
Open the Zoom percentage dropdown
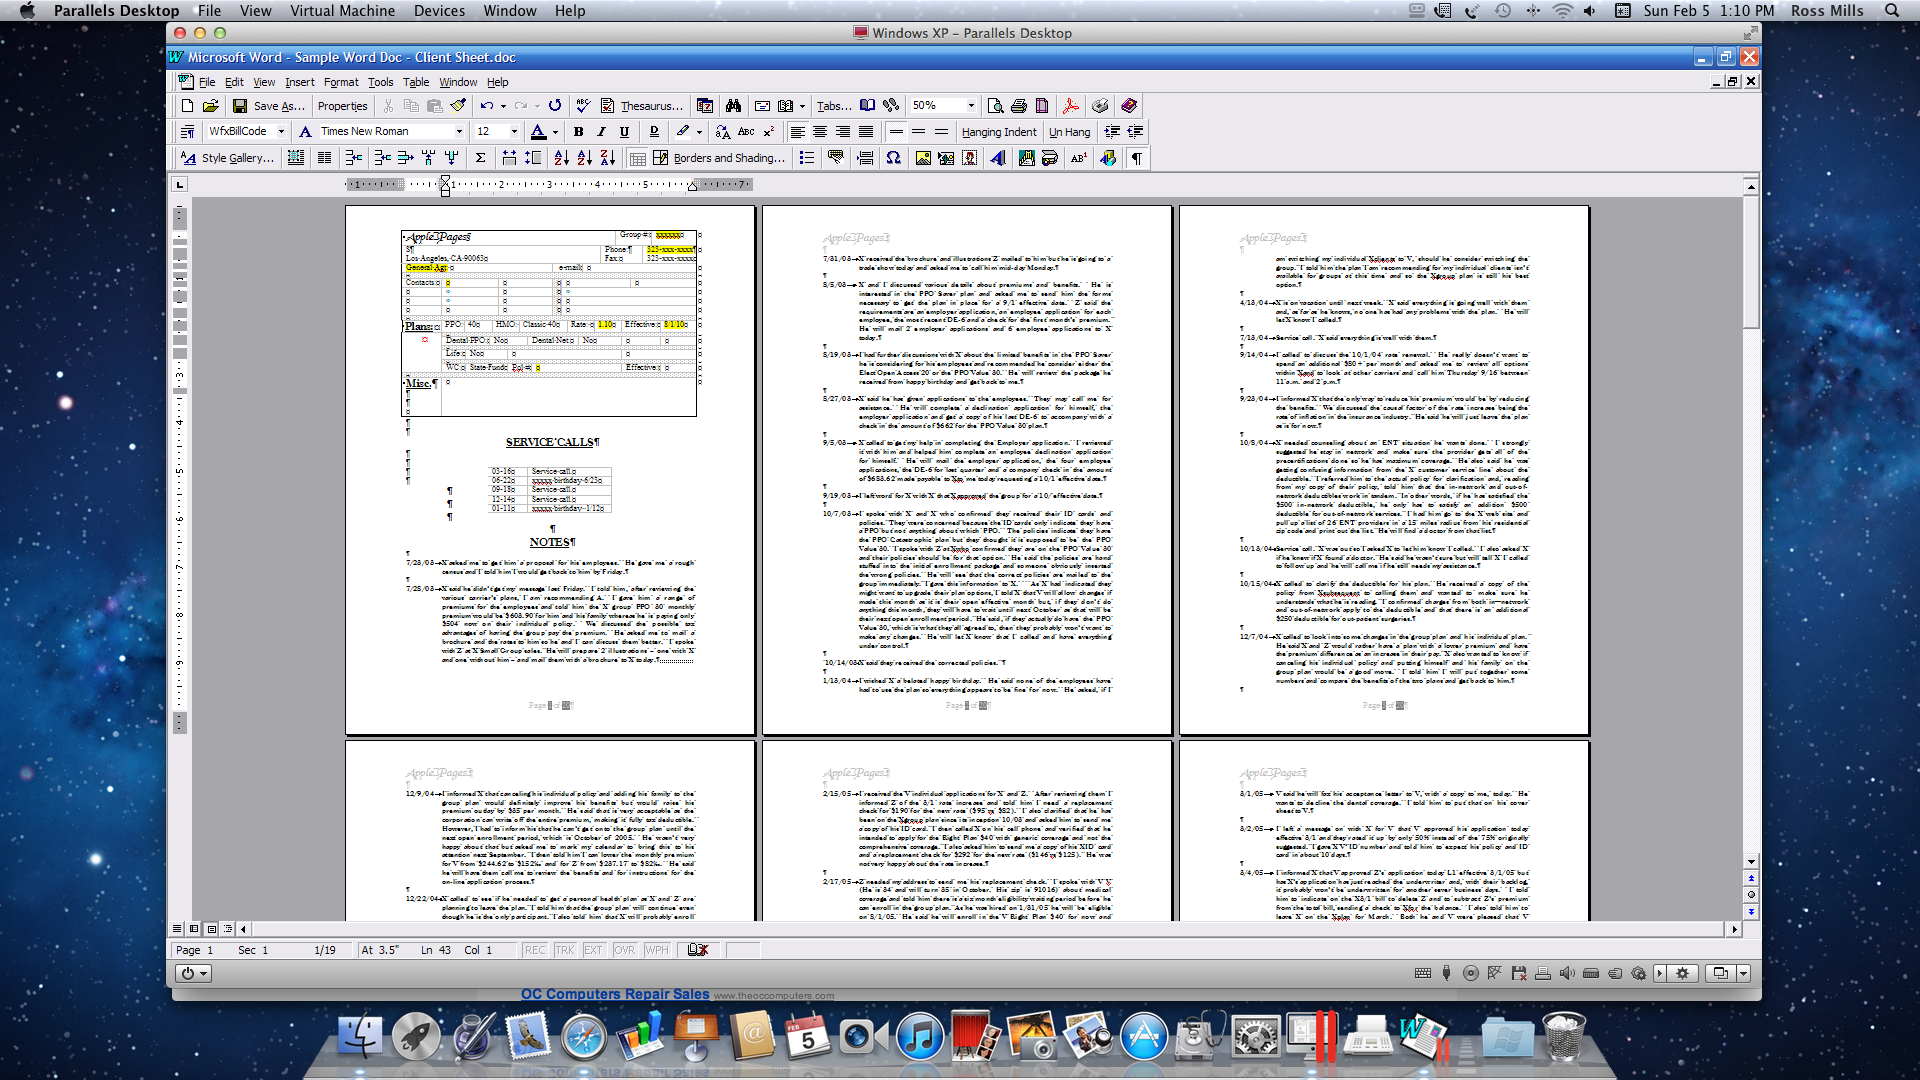point(970,105)
